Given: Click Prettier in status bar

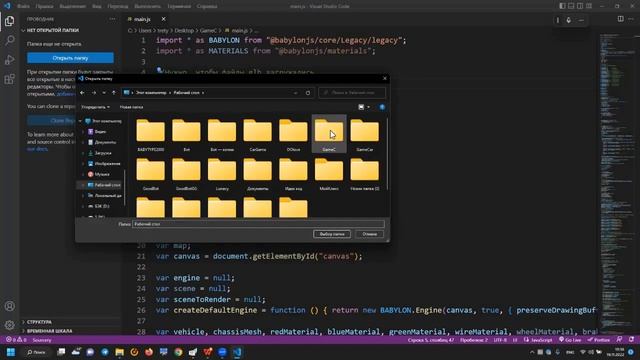Looking at the screenshot, I should click(x=599, y=340).
